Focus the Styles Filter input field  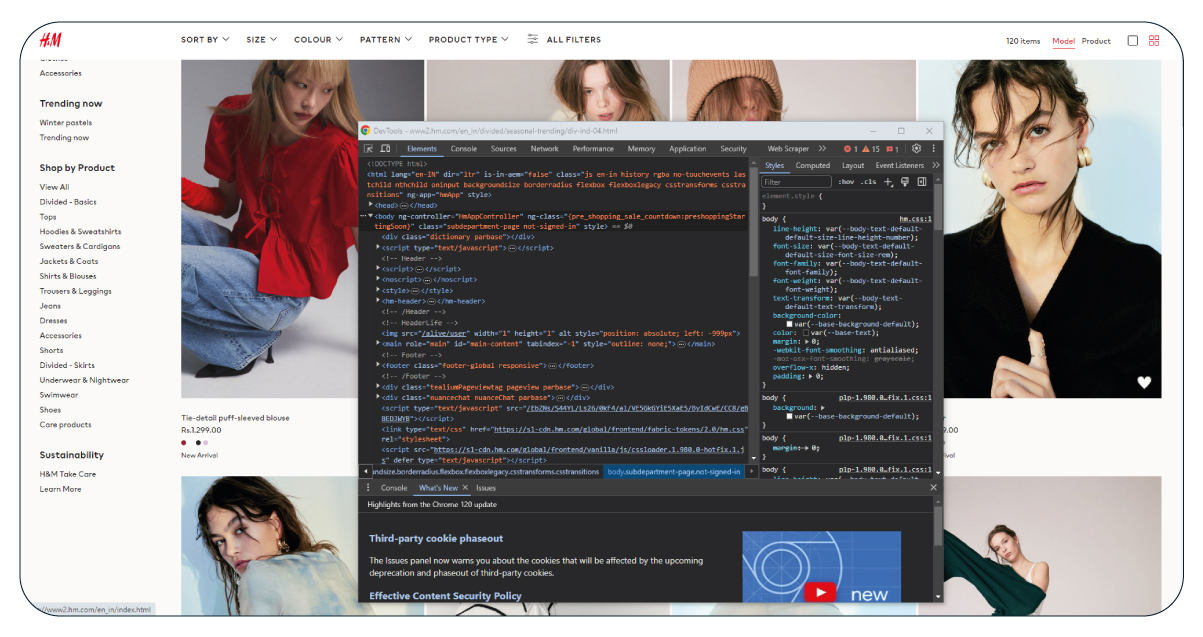(x=796, y=182)
